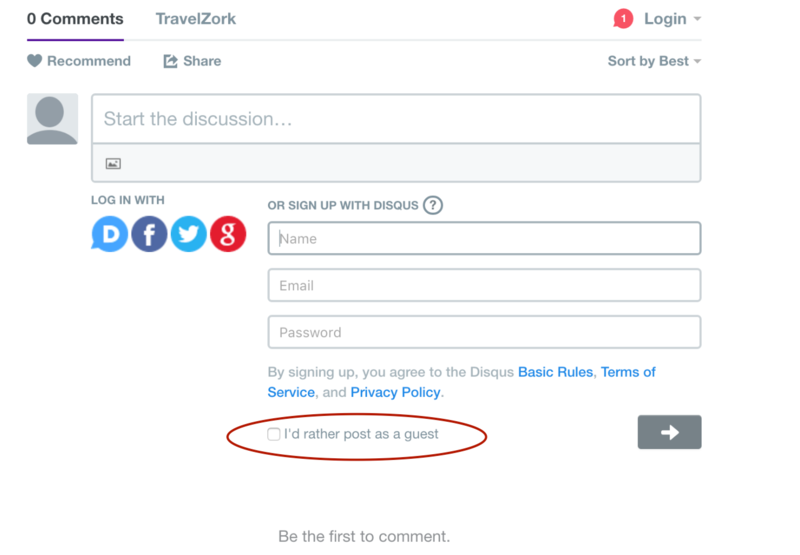This screenshot has width=800, height=555.
Task: Log in with Facebook icon
Action: click(x=149, y=234)
